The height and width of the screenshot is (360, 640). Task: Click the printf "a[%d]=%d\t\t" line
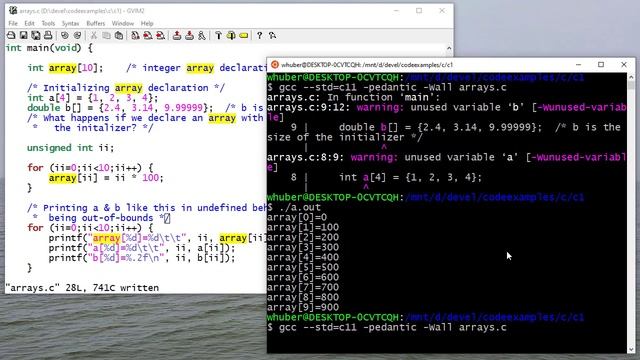click(x=142, y=248)
